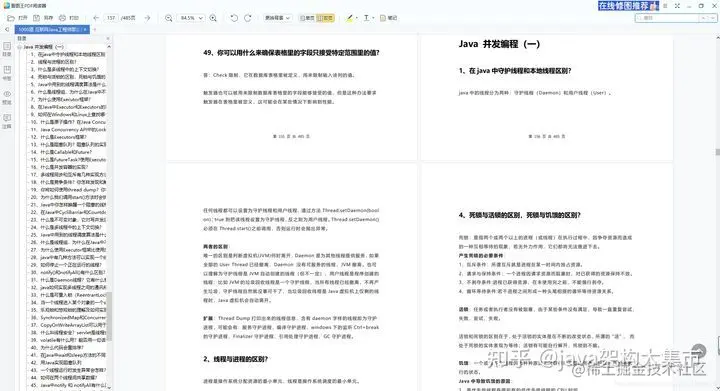
Task: Click the page number field showing 157
Action: point(111,18)
